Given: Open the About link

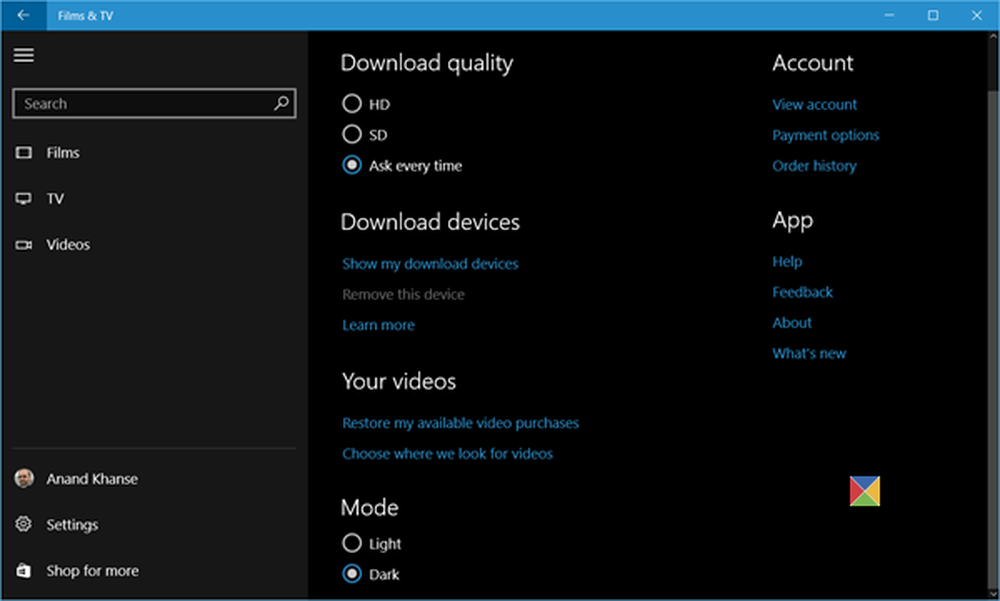Looking at the screenshot, I should pyautogui.click(x=791, y=322).
